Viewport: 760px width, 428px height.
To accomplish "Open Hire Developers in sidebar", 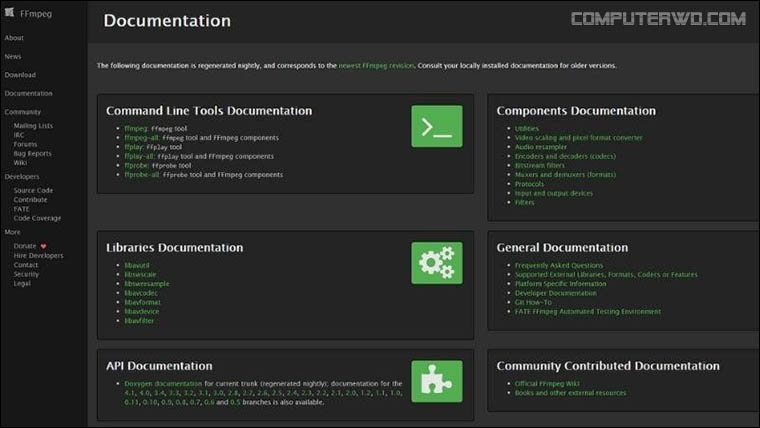I will click(x=38, y=255).
